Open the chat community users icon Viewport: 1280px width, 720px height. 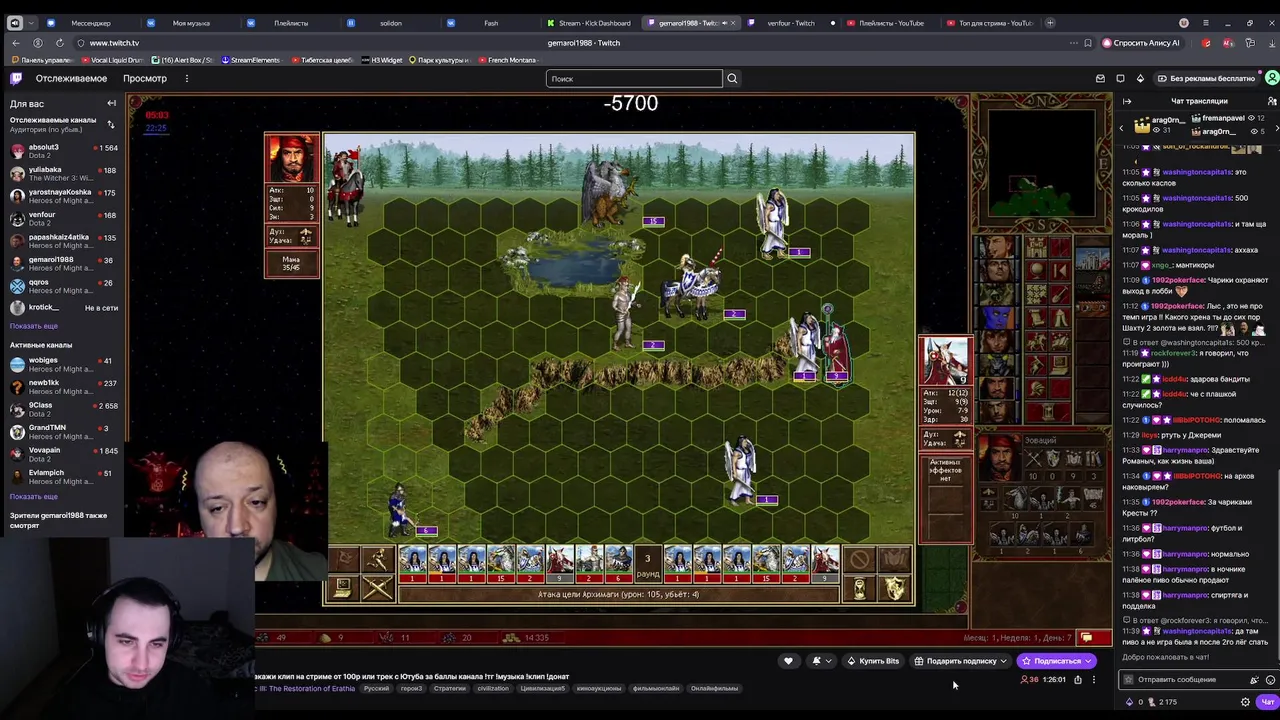[1271, 101]
